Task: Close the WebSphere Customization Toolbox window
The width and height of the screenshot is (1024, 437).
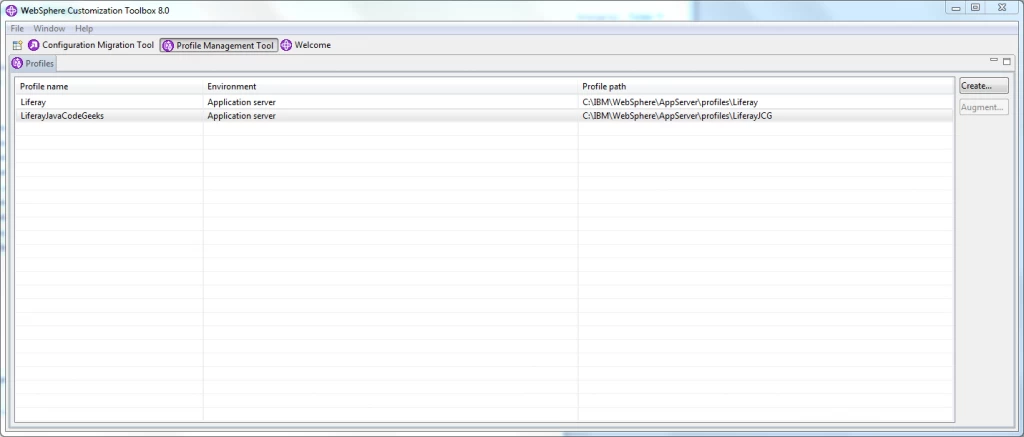Action: tap(1002, 8)
